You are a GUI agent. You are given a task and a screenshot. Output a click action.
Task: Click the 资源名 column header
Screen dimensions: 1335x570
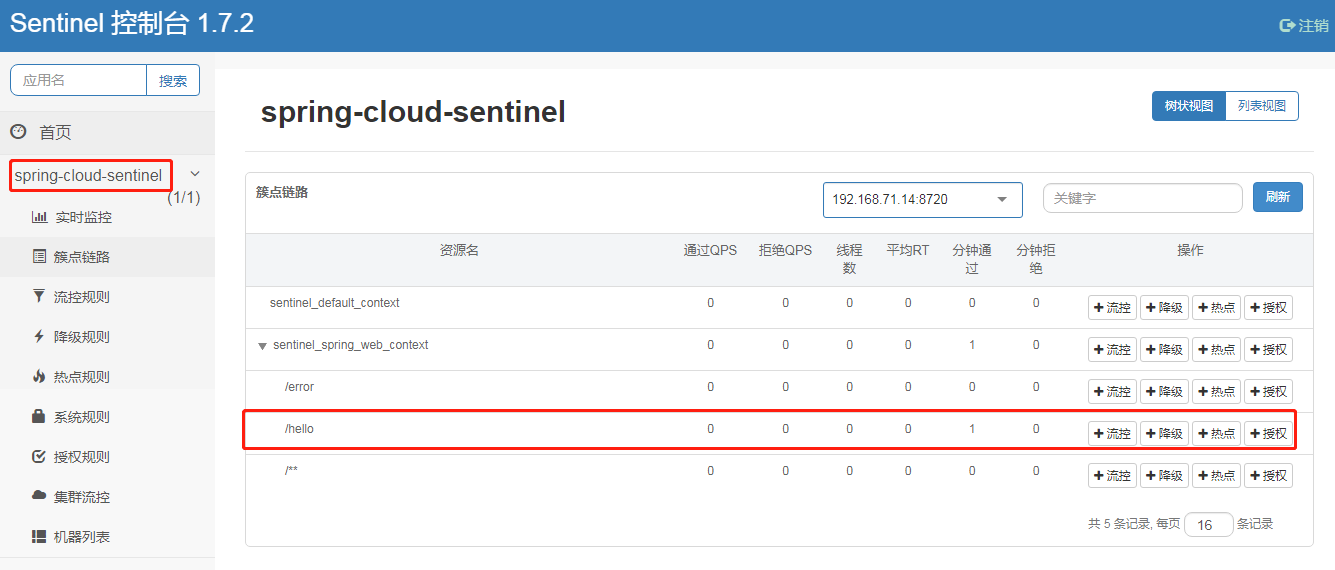pyautogui.click(x=459, y=250)
